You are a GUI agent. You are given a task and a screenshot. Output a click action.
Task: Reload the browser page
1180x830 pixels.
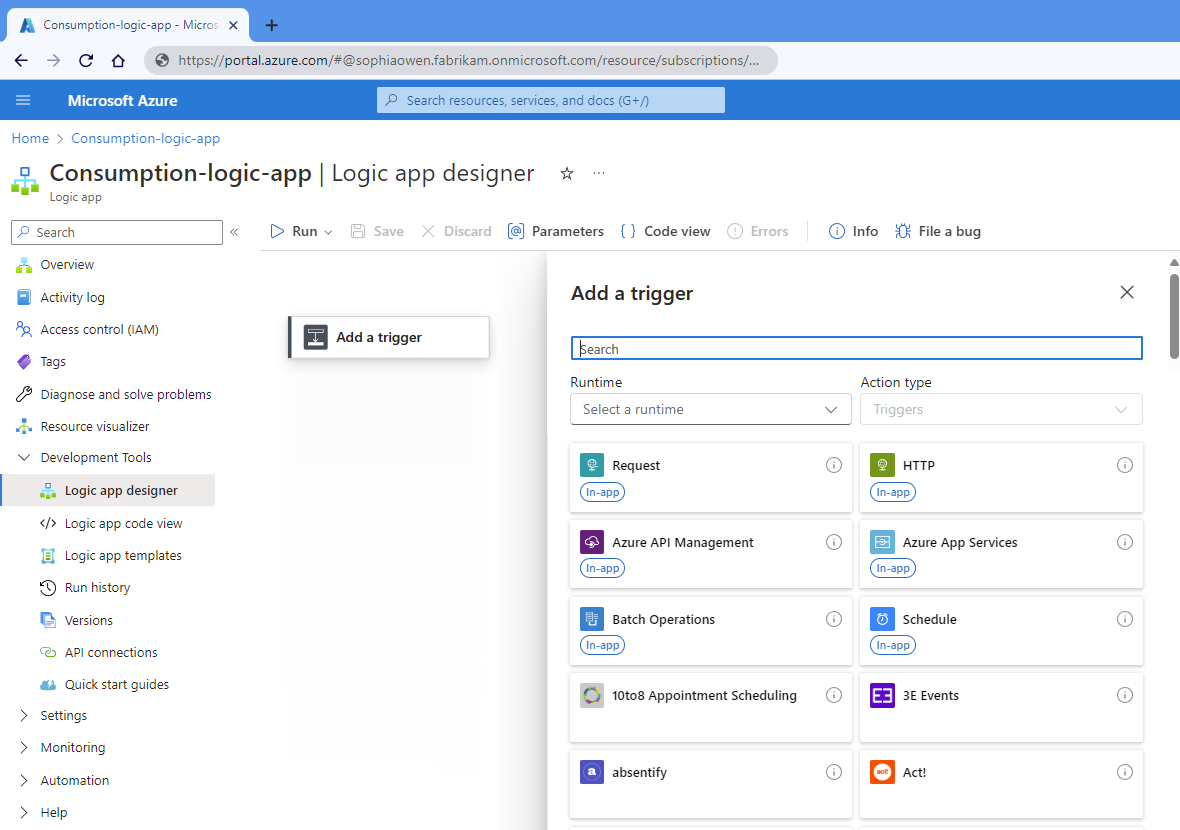[86, 60]
